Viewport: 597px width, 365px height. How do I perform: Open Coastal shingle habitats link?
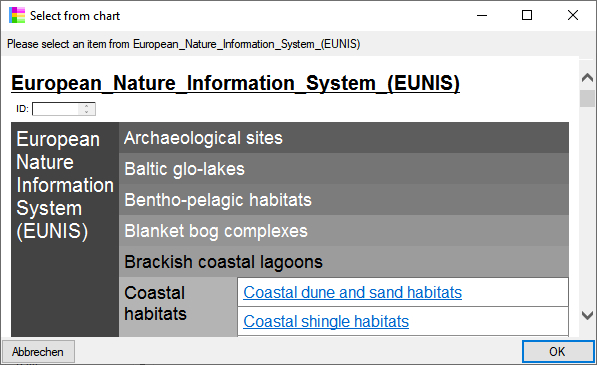pyautogui.click(x=326, y=321)
